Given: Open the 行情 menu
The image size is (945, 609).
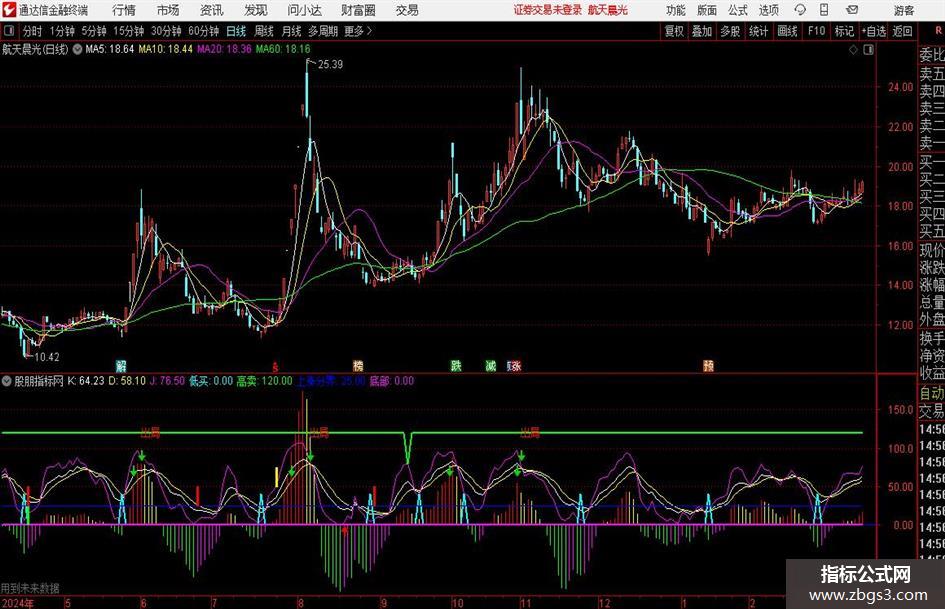Looking at the screenshot, I should pos(124,10).
